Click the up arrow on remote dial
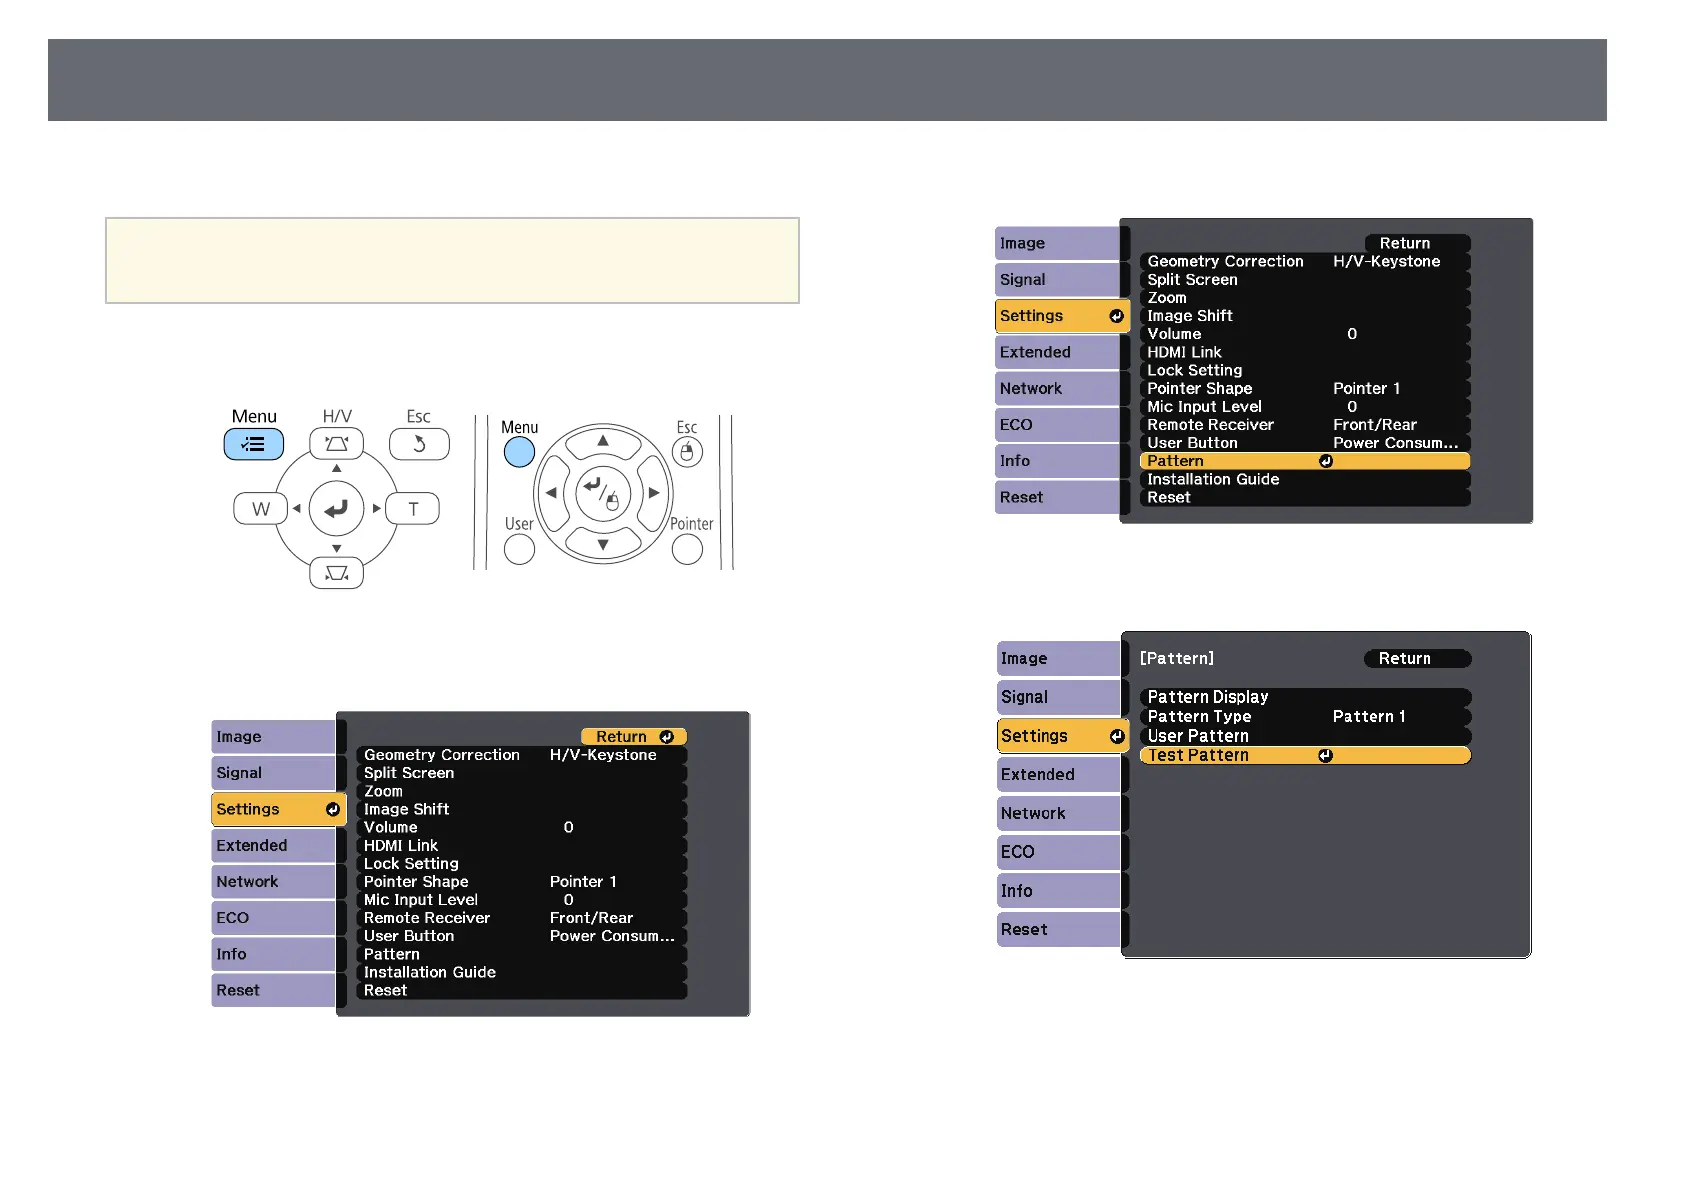 (603, 441)
